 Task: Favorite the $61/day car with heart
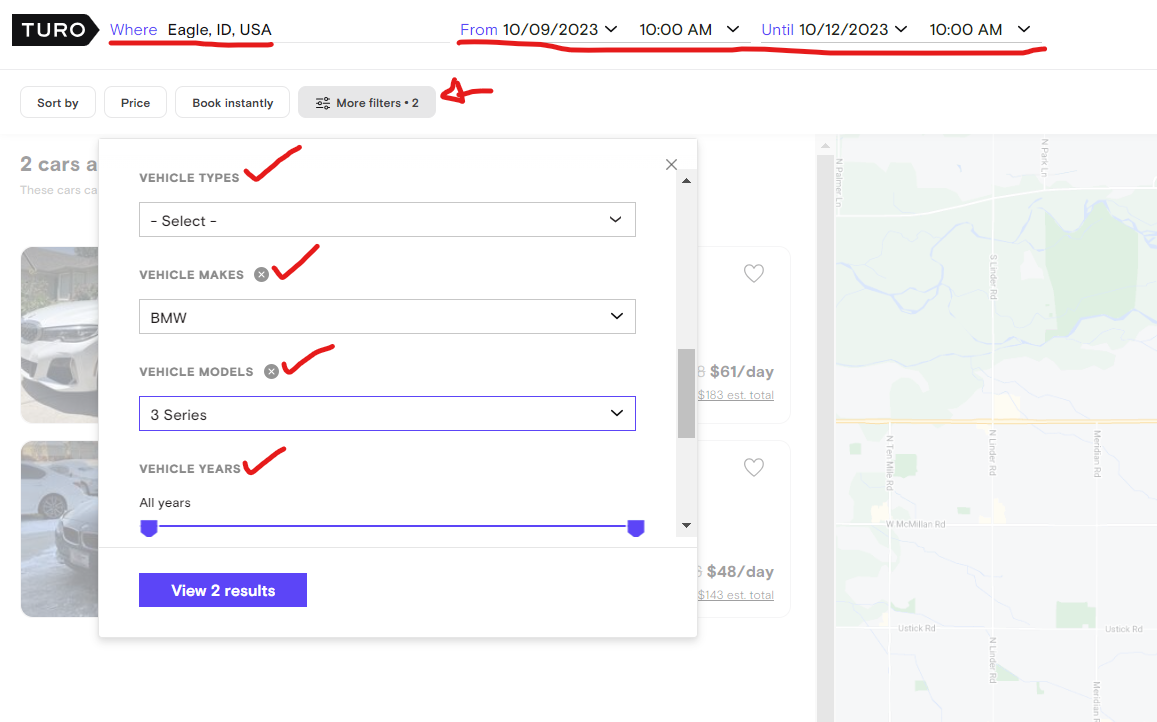[753, 273]
